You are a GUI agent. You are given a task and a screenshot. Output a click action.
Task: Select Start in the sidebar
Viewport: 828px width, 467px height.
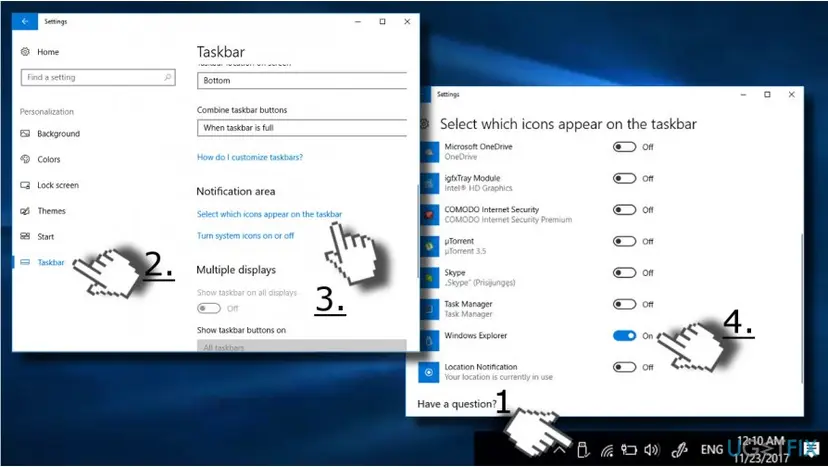pos(45,237)
